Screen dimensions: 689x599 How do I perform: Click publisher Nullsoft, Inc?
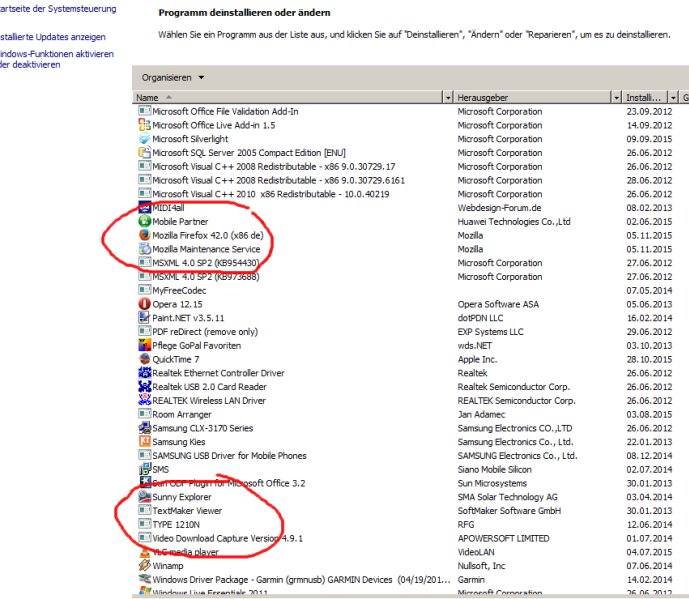tap(481, 566)
